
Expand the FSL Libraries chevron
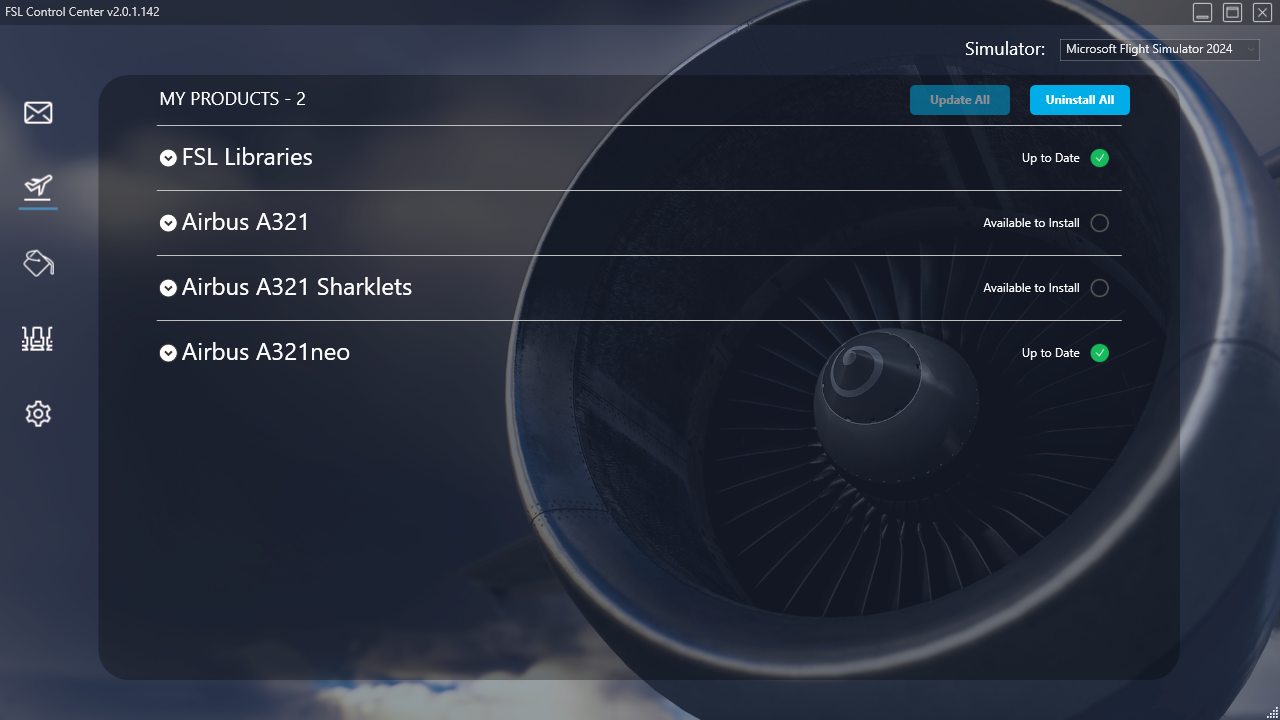pos(168,158)
